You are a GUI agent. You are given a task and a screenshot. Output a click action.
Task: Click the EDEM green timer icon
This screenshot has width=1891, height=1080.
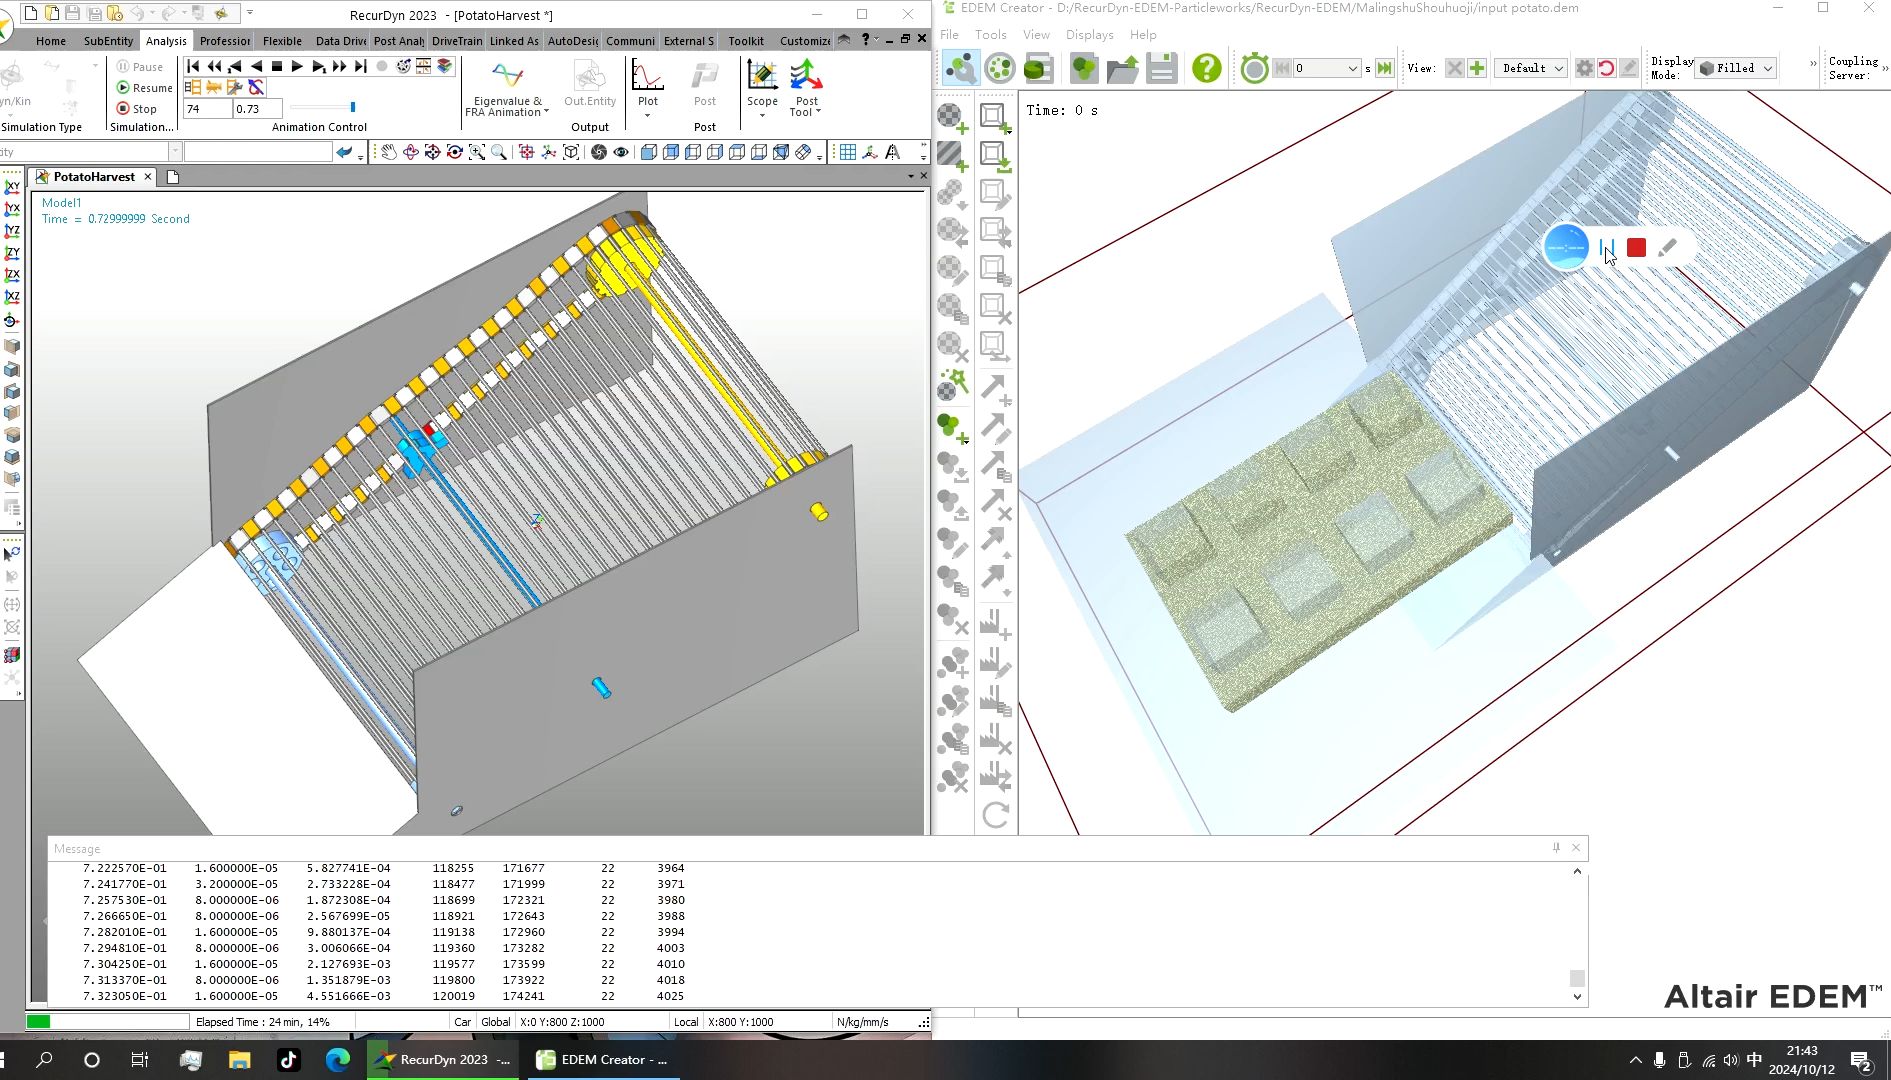click(x=1254, y=68)
